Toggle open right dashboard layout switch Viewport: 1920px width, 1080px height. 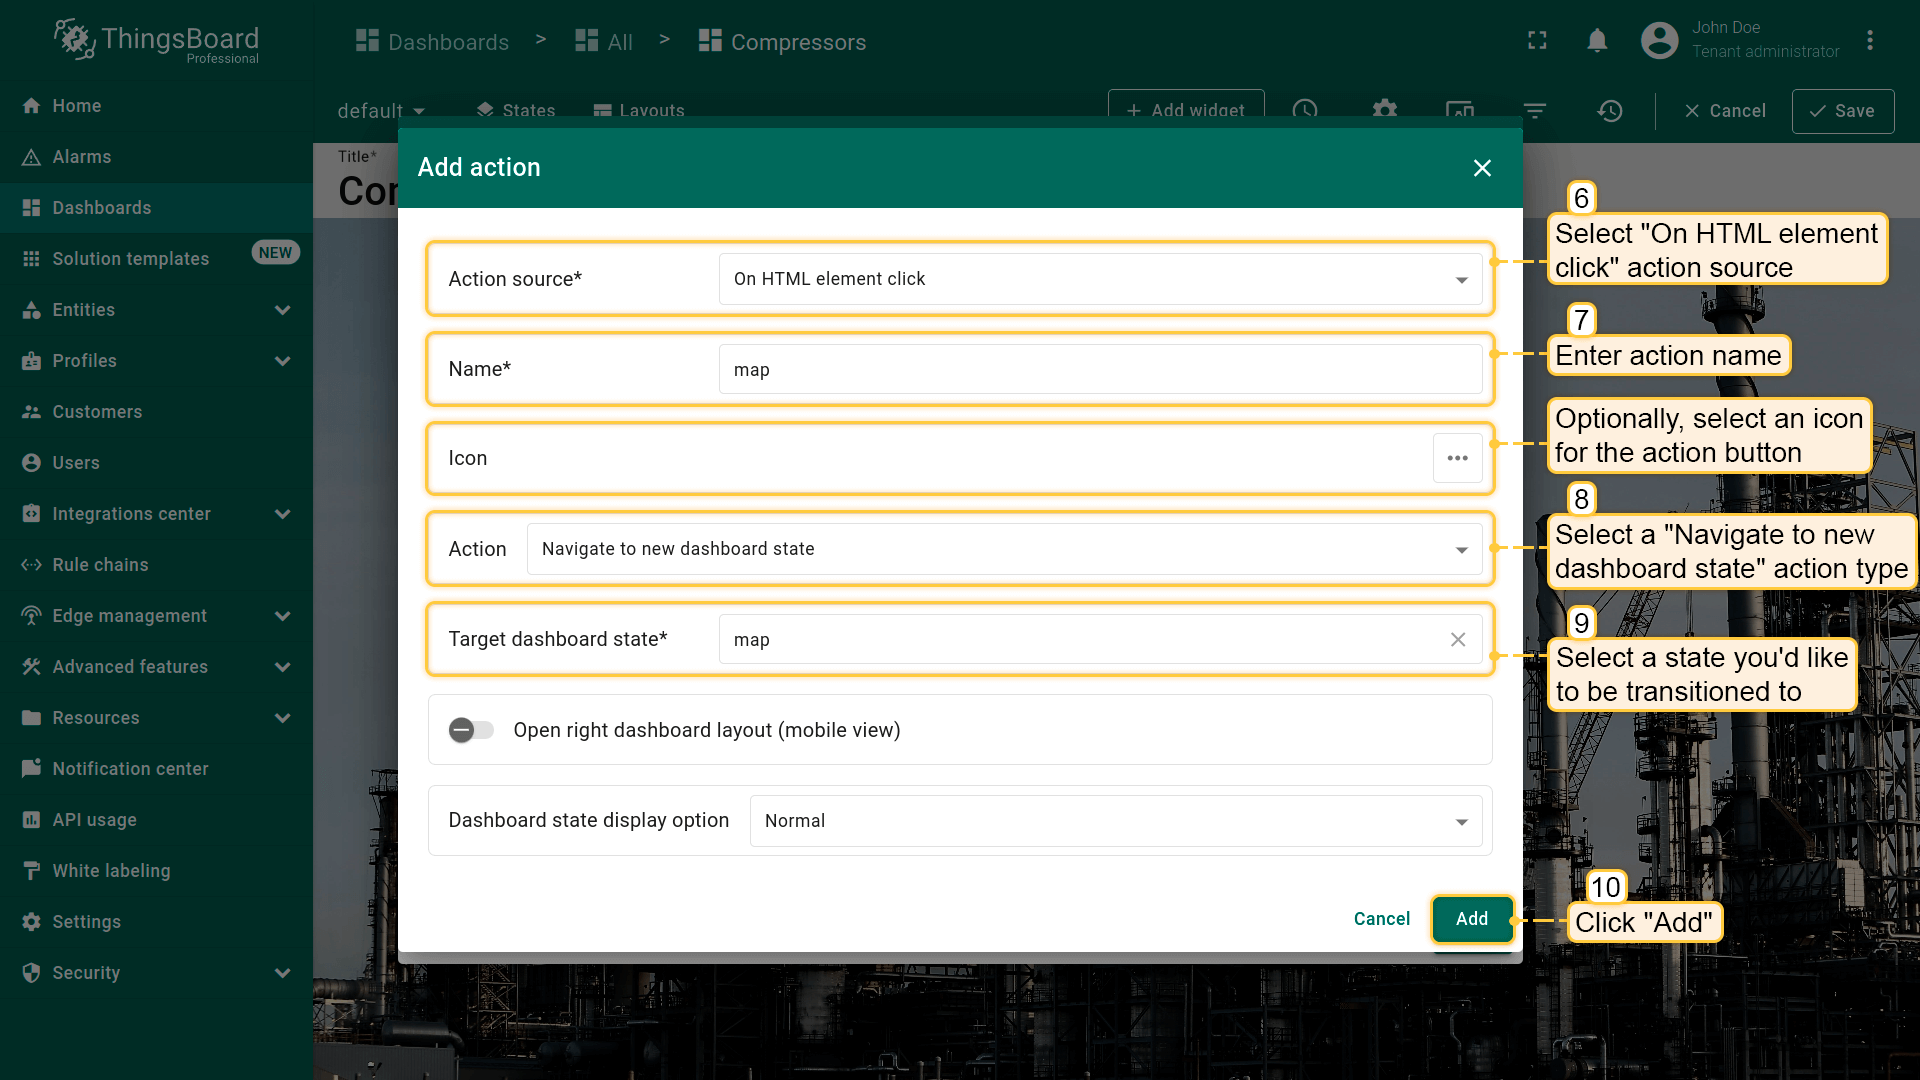click(x=471, y=730)
